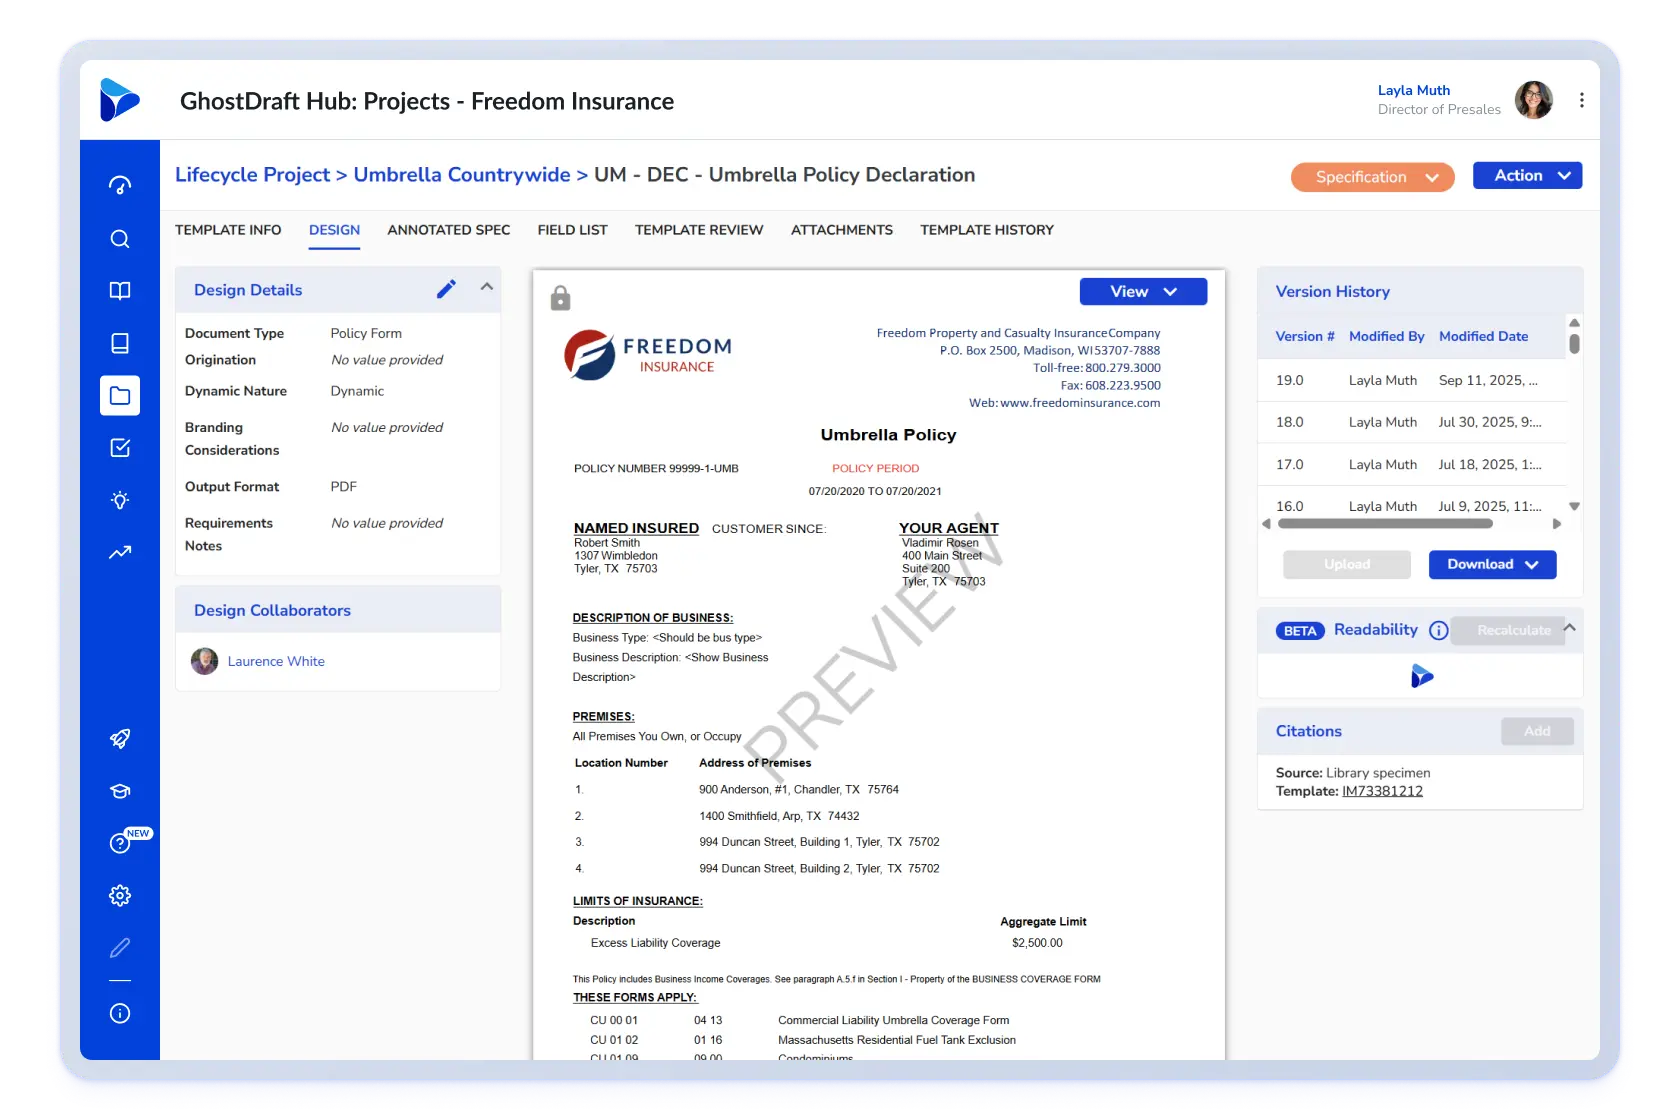Click the Output Format PDF value
The width and height of the screenshot is (1680, 1120).
coord(344,487)
